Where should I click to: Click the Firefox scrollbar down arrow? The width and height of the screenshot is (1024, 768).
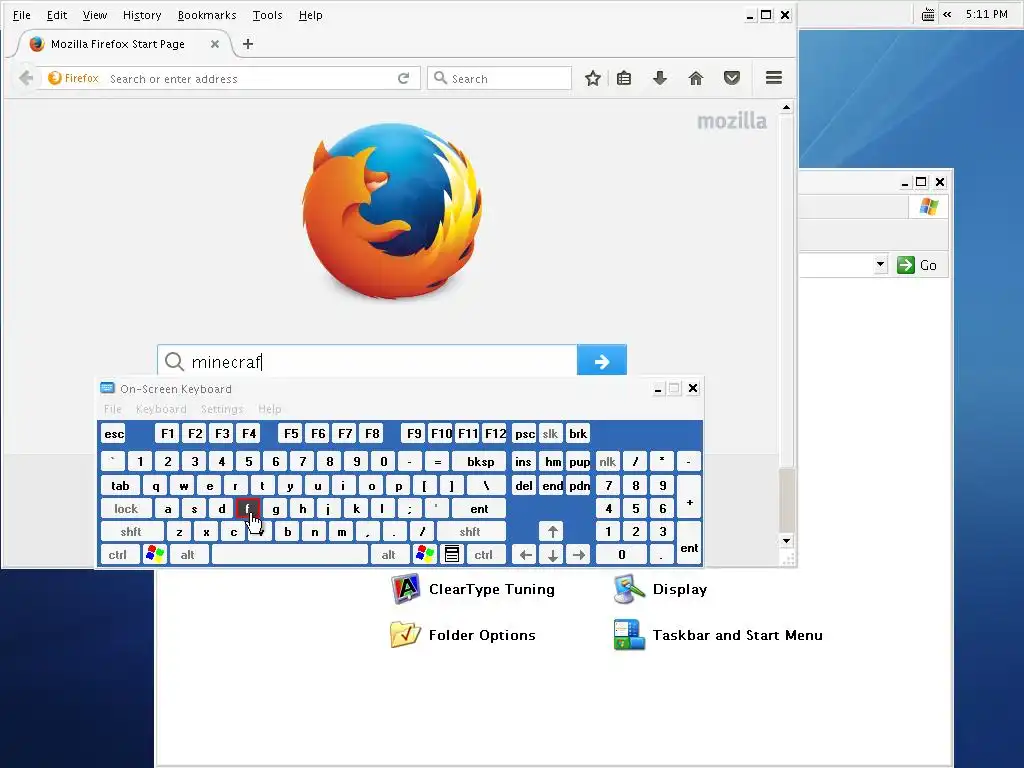coord(786,541)
